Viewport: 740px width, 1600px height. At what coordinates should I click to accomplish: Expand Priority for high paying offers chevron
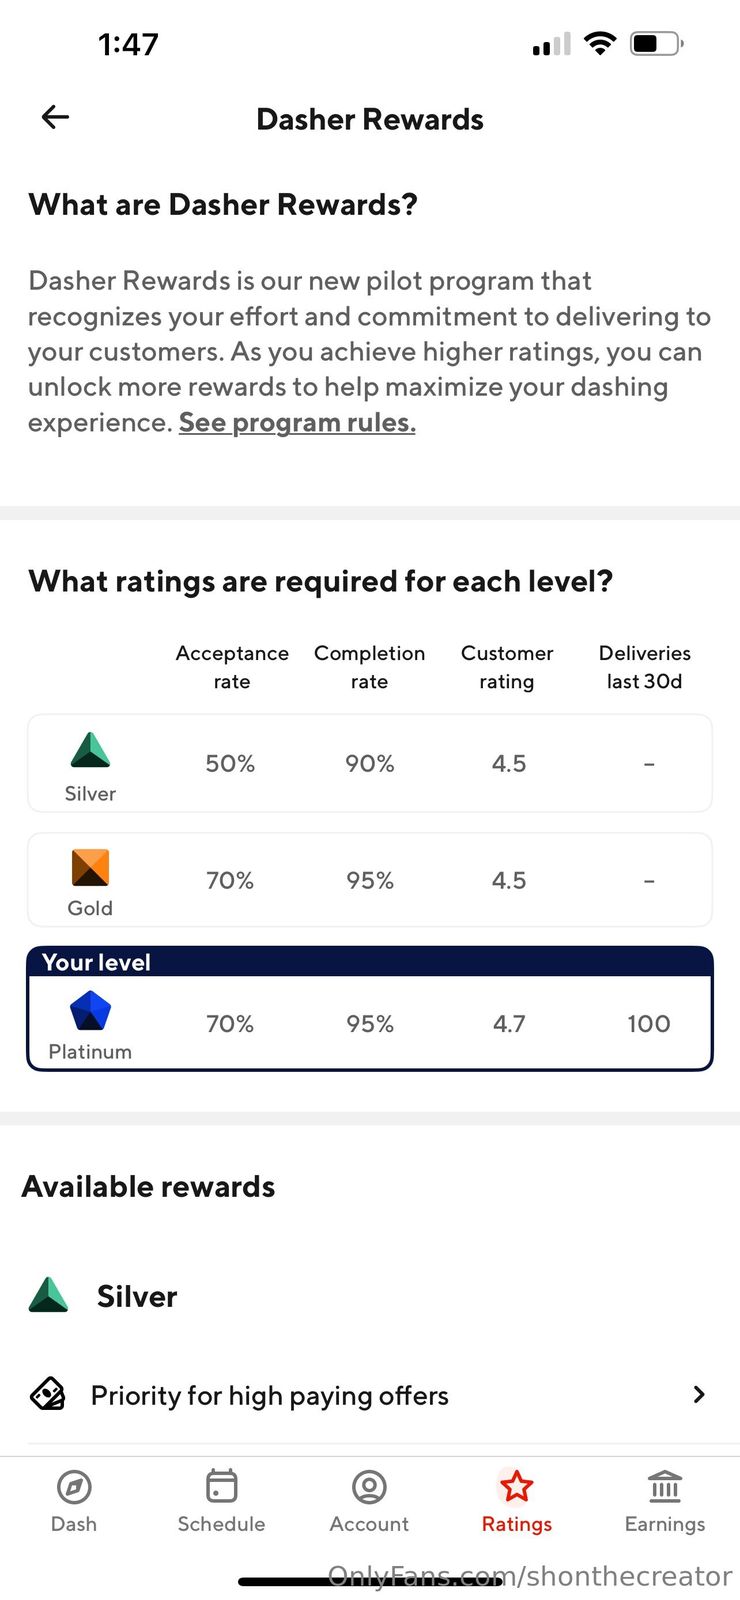coord(699,1394)
